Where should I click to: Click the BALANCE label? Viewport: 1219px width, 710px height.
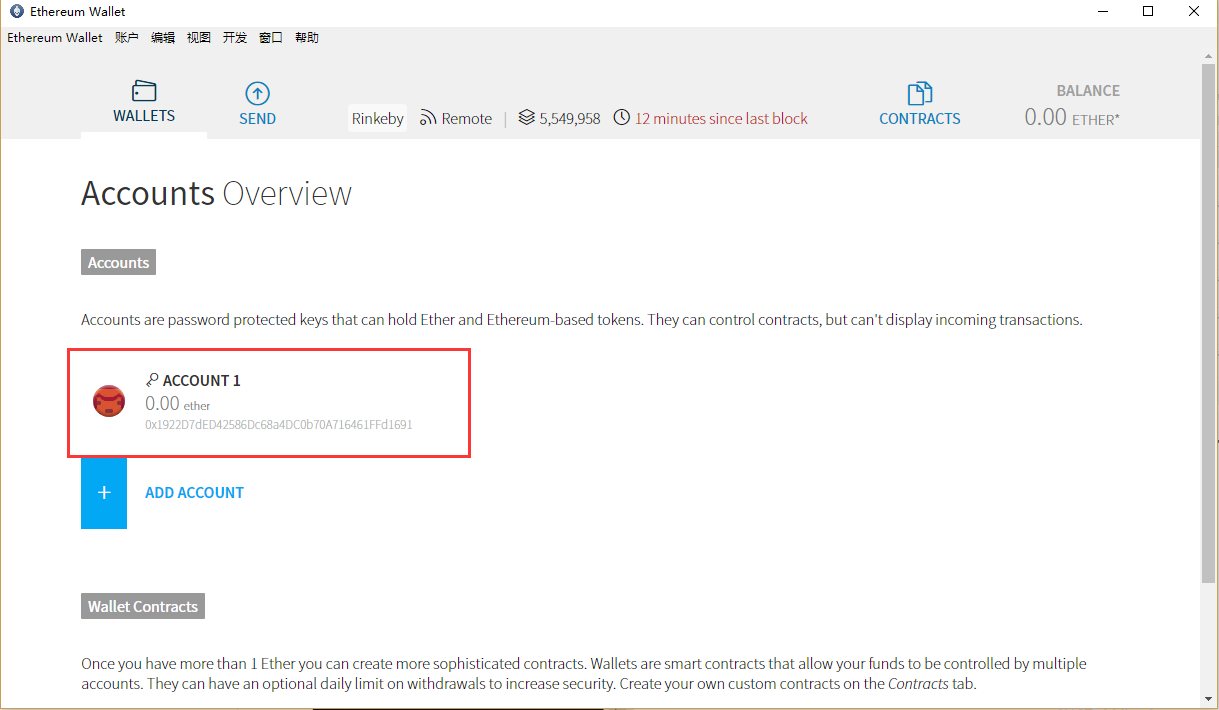click(x=1088, y=90)
